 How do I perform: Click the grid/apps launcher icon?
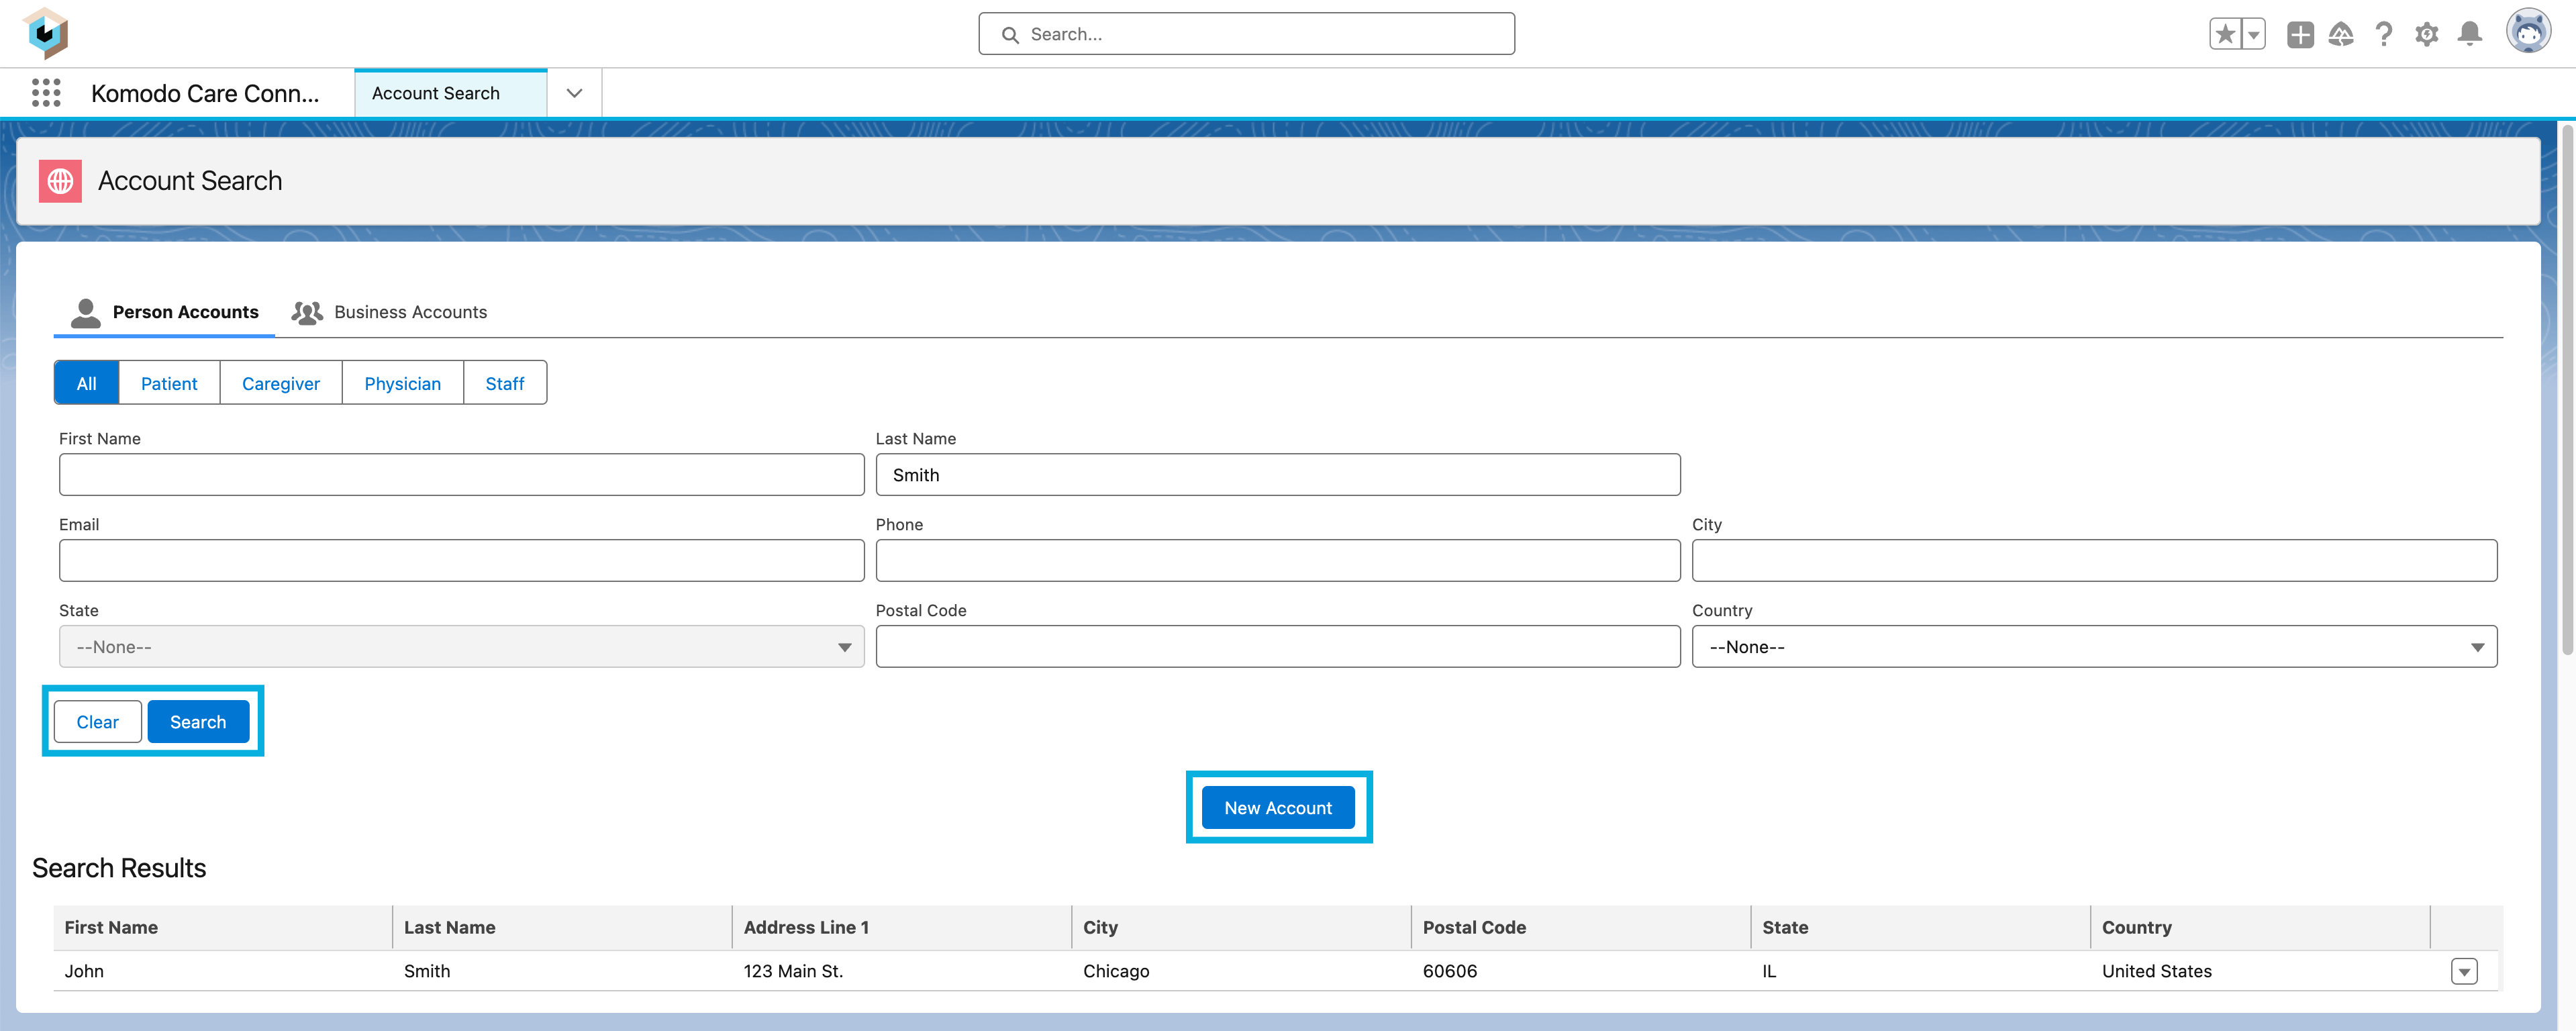[43, 92]
